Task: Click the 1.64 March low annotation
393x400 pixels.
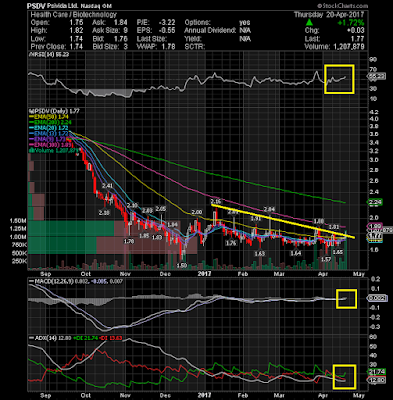Action: coord(296,253)
